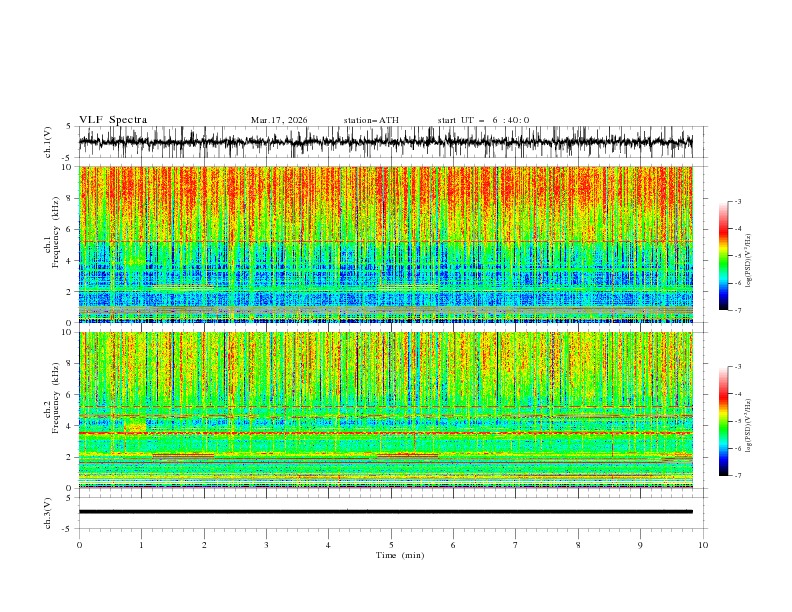This screenshot has height=612, width=792.
Task: Click the ch.1 voltage waveform plot
Action: (x=386, y=142)
